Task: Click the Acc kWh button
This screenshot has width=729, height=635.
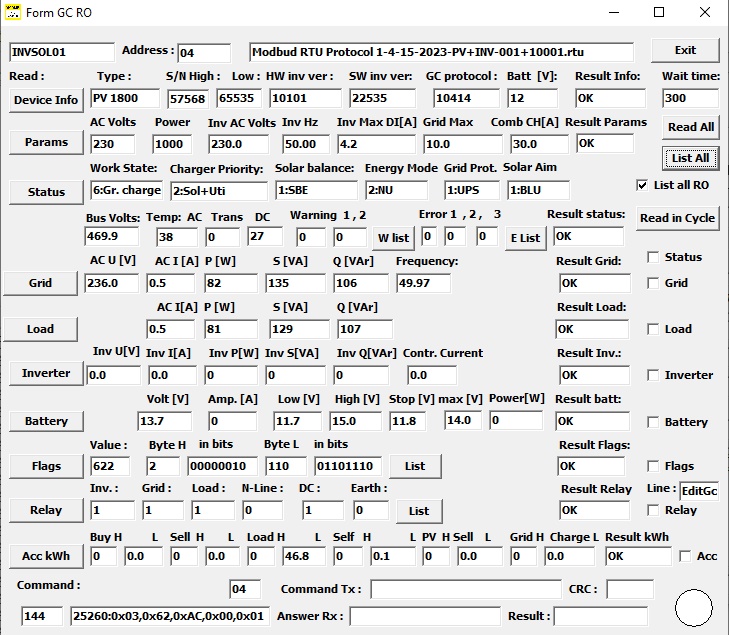Action: tap(46, 556)
